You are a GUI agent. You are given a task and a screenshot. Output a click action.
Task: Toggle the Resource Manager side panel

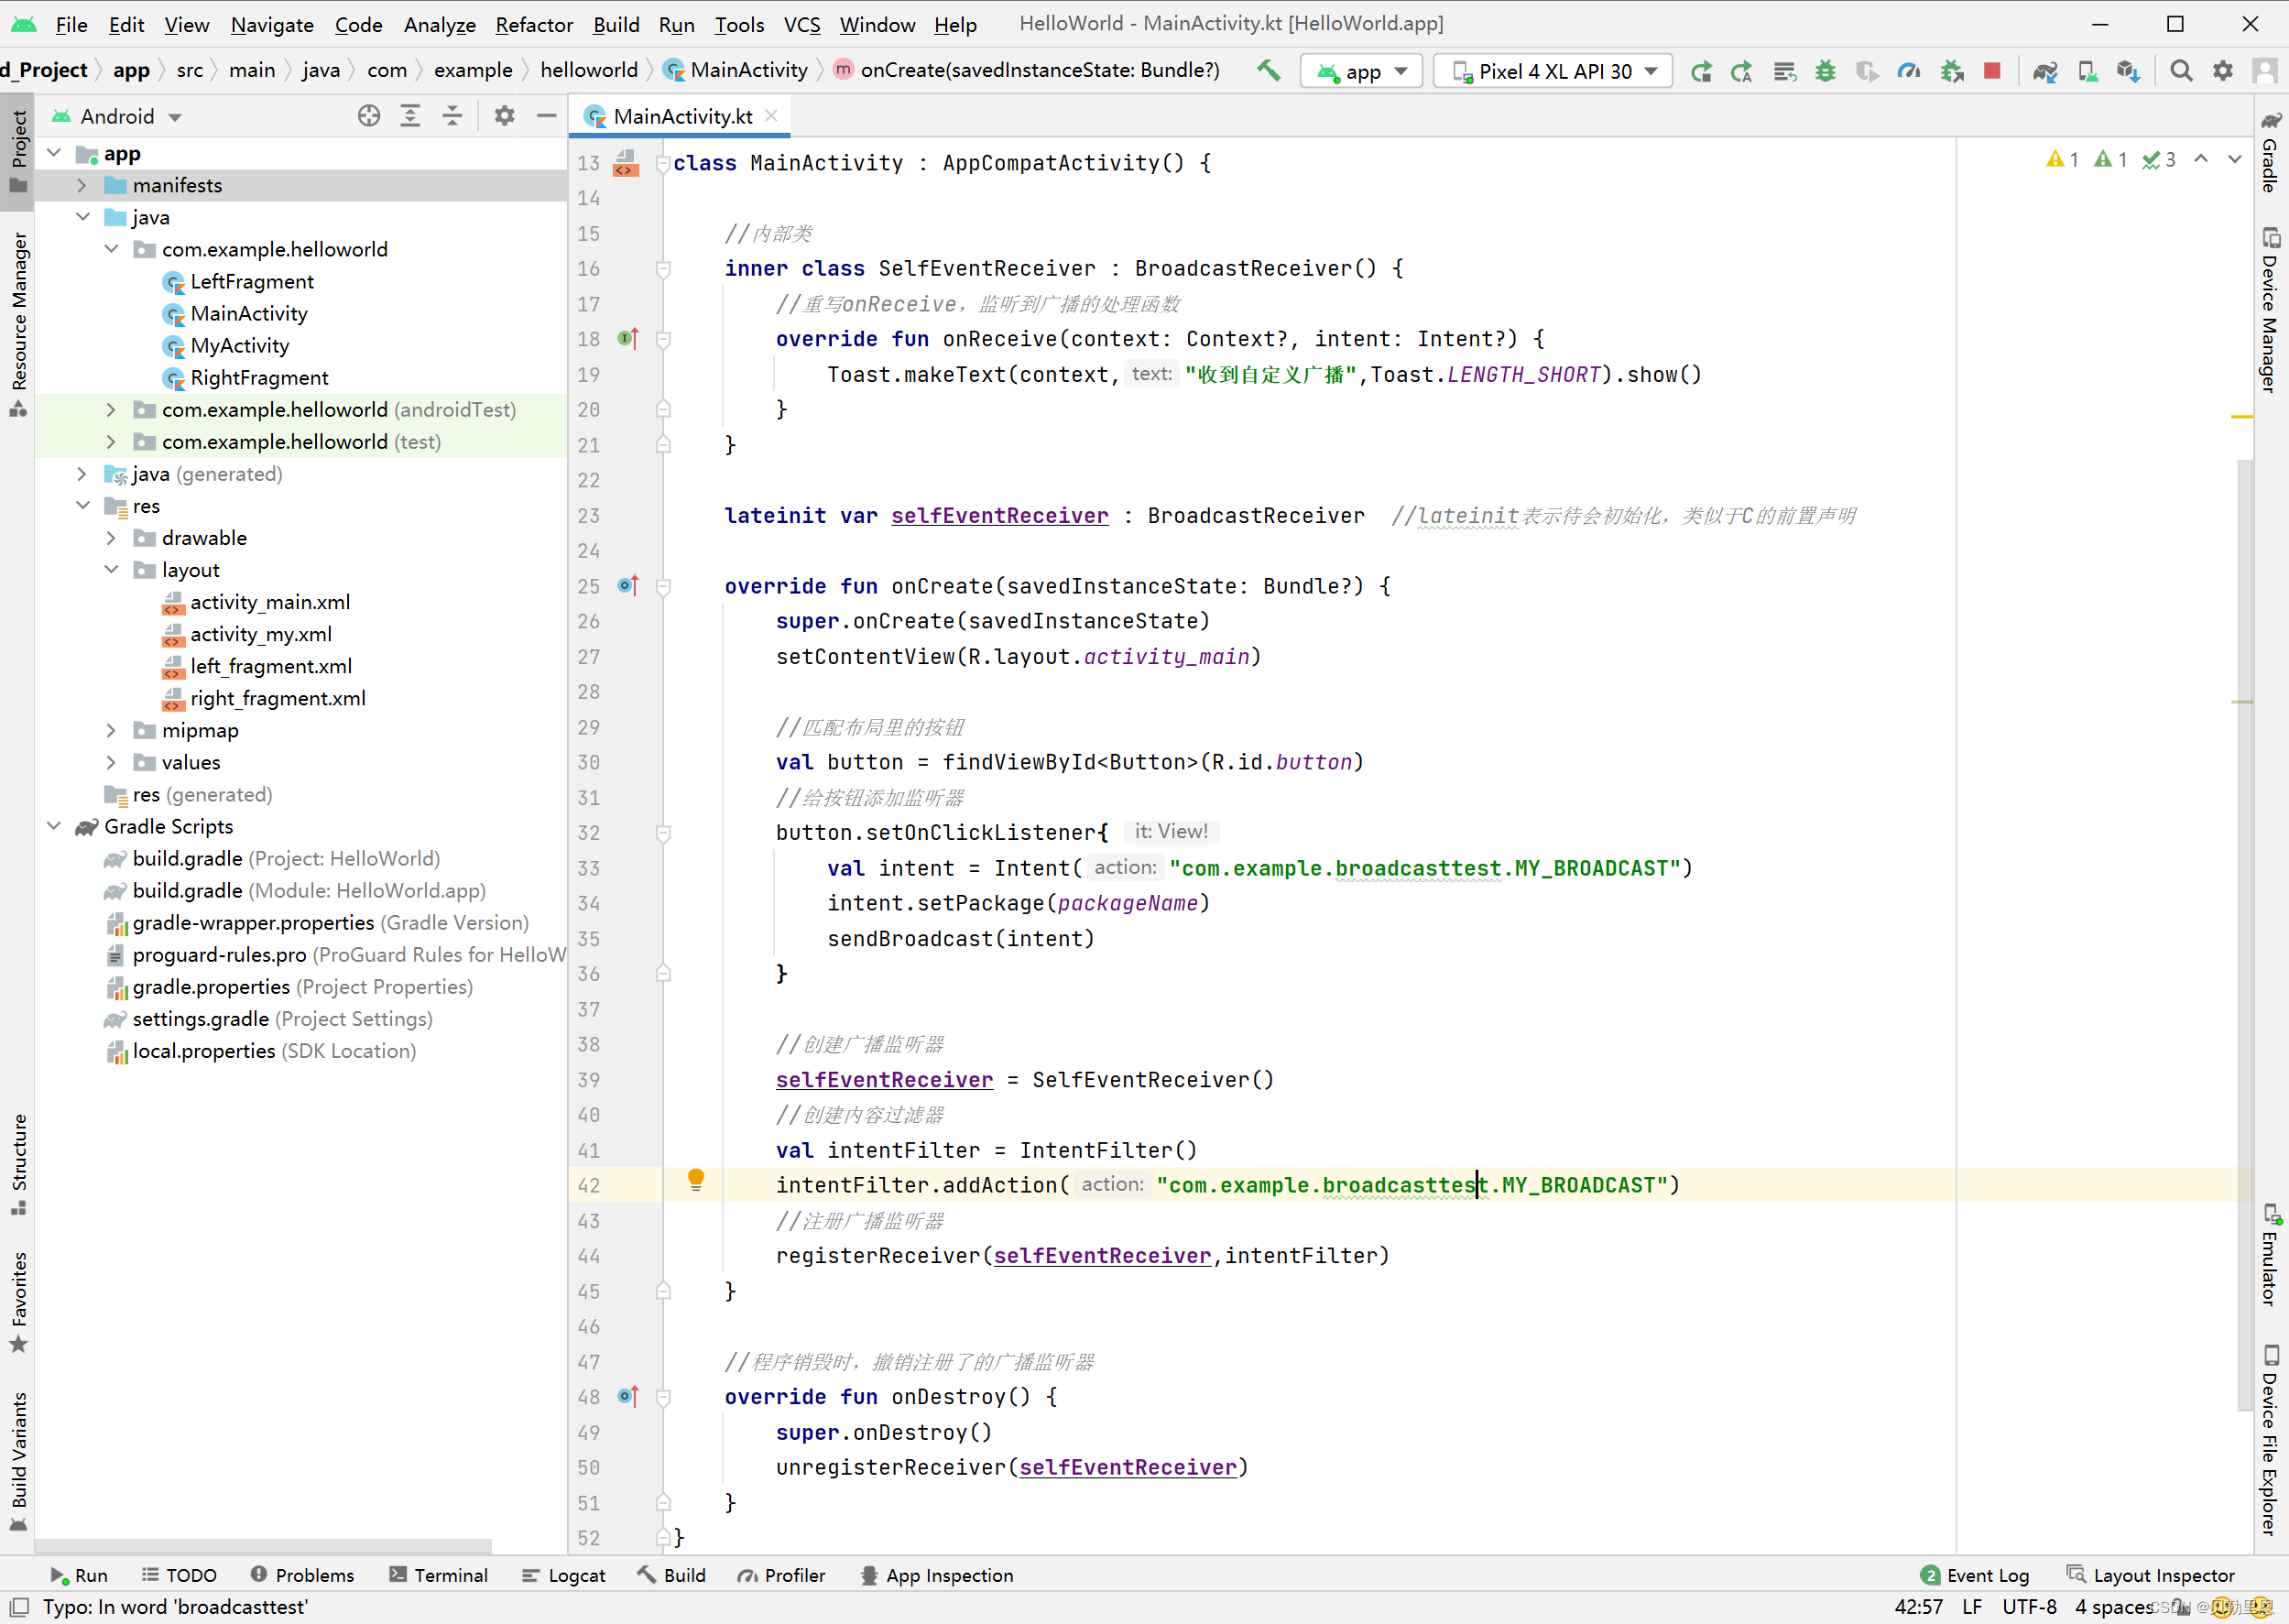(18, 324)
